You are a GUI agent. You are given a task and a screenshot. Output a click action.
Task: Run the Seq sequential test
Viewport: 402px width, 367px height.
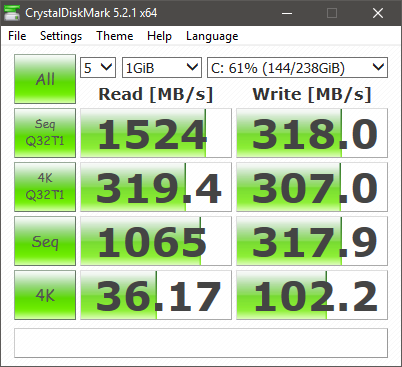click(x=45, y=241)
